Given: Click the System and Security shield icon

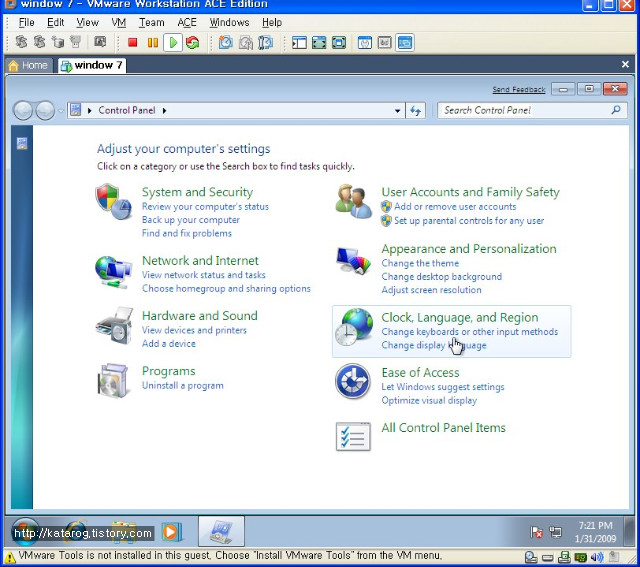Looking at the screenshot, I should 113,201.
